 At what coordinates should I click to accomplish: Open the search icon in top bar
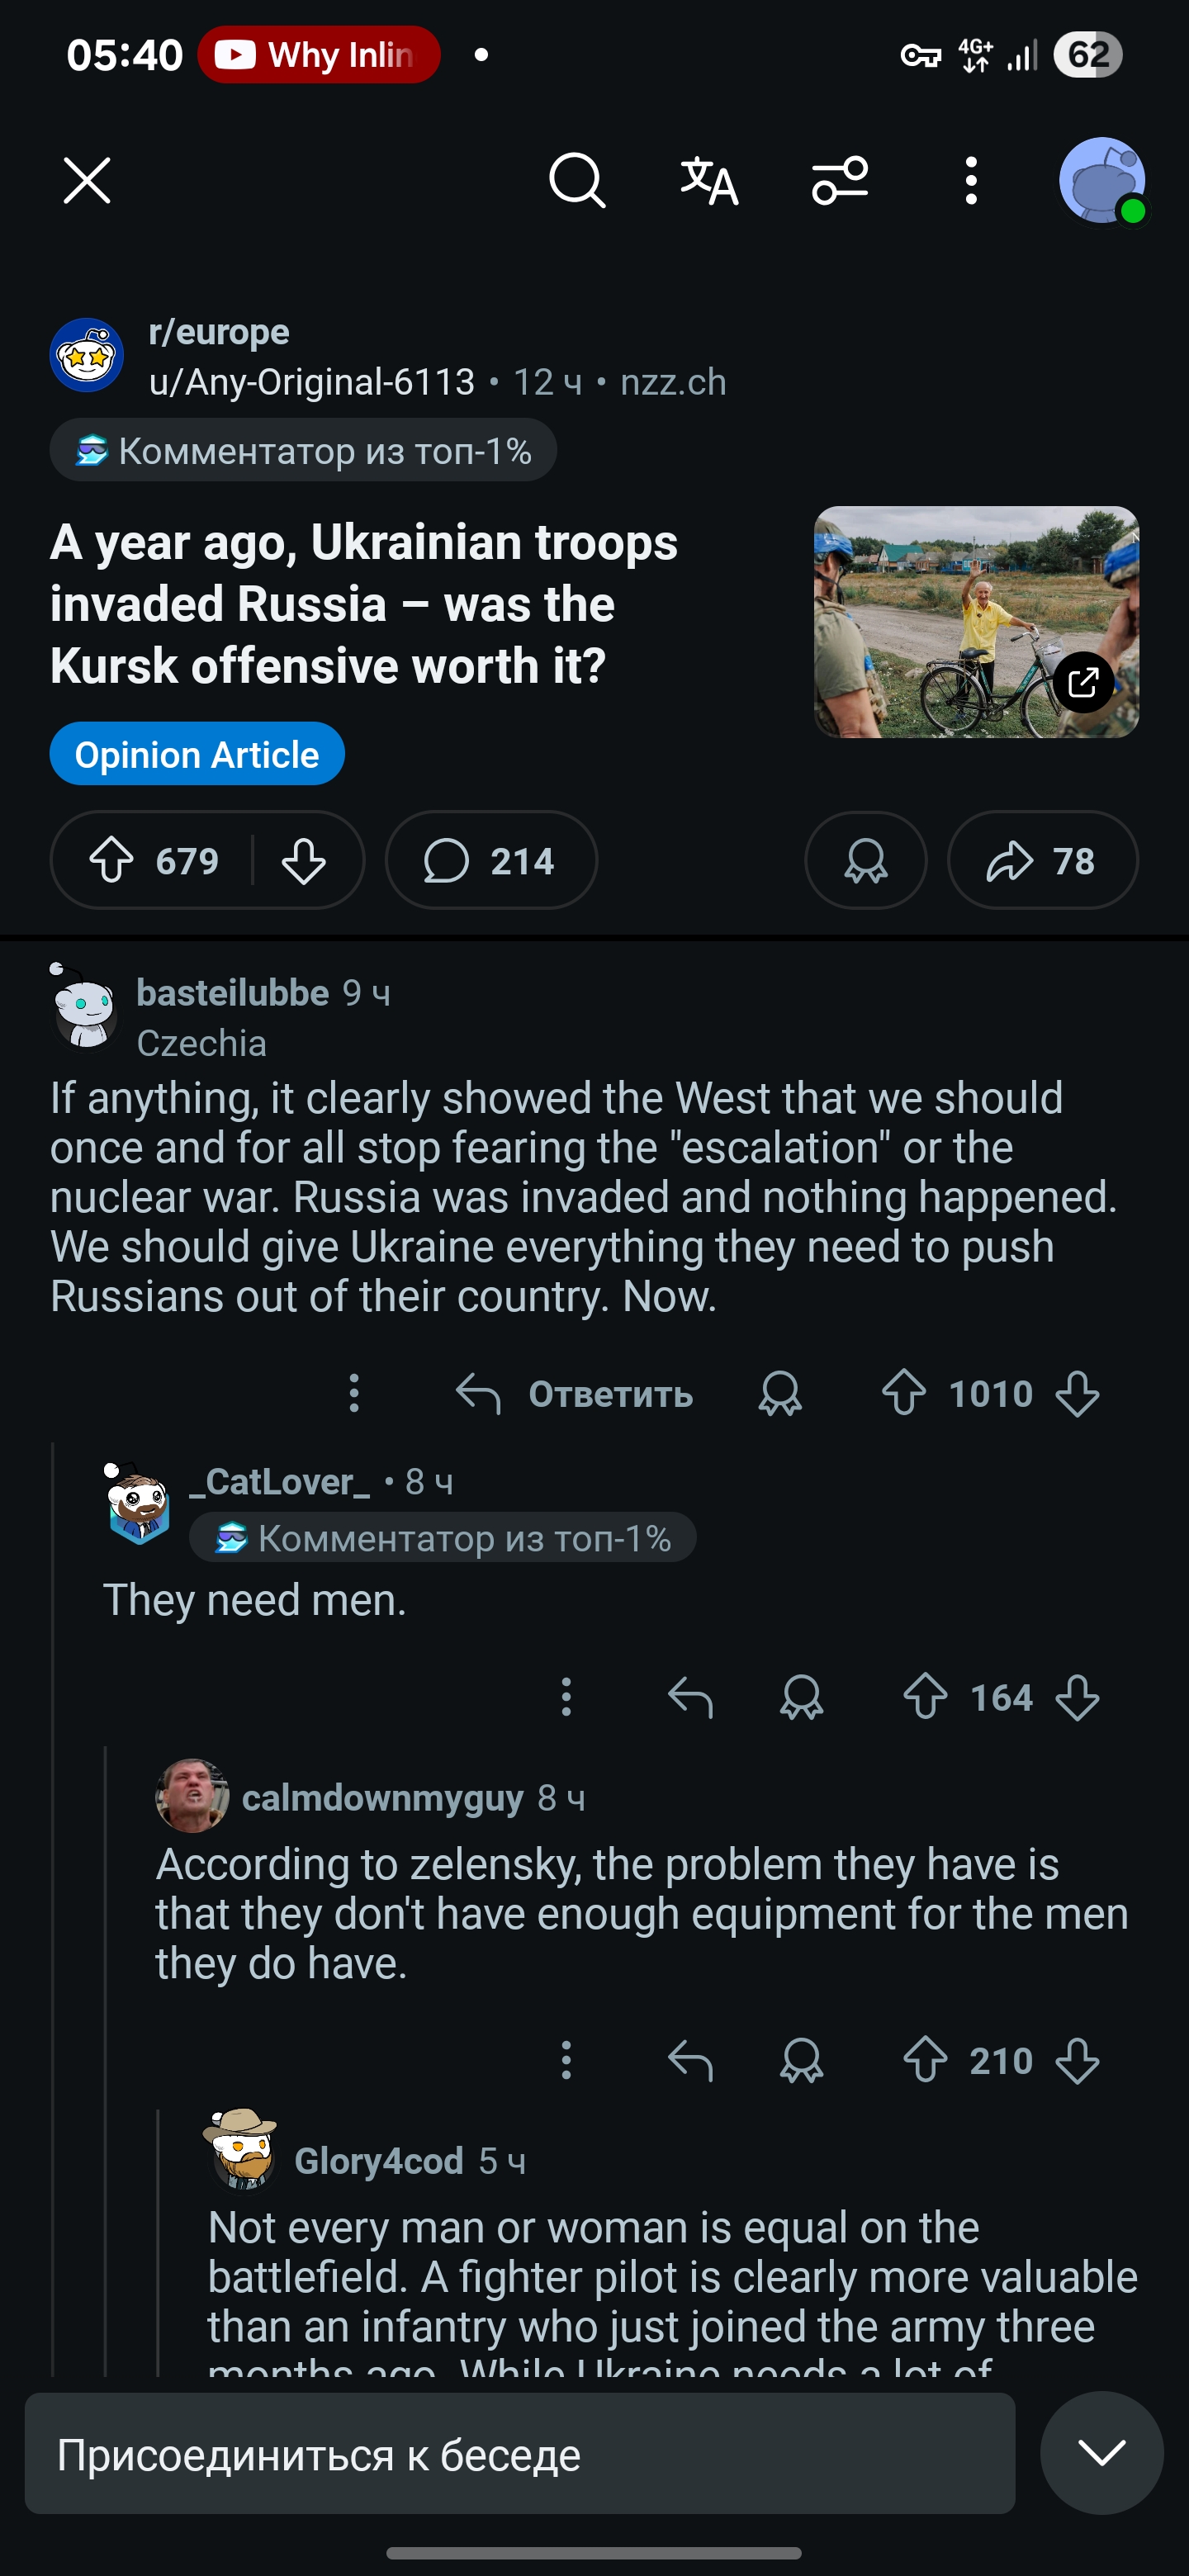tap(577, 181)
